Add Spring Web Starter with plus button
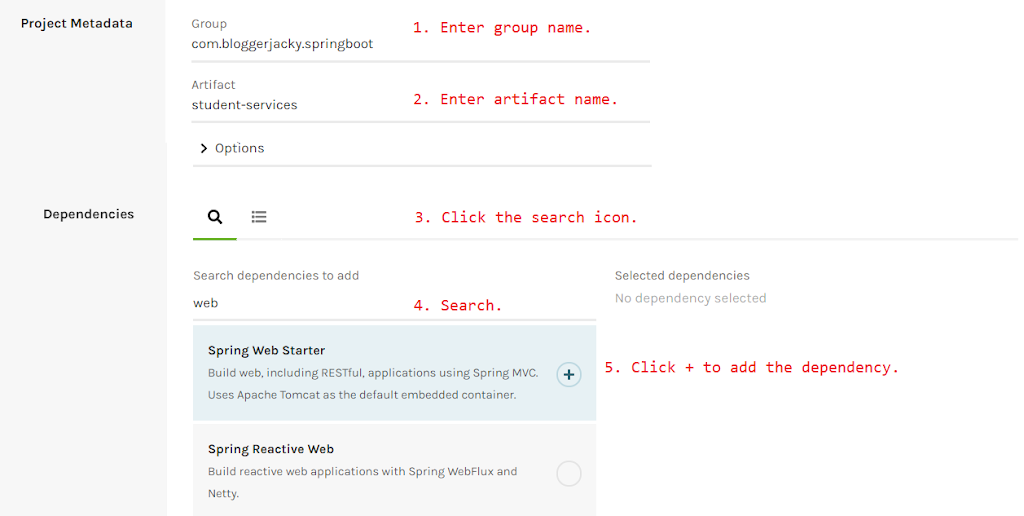The width and height of the screenshot is (1024, 516). tap(568, 375)
